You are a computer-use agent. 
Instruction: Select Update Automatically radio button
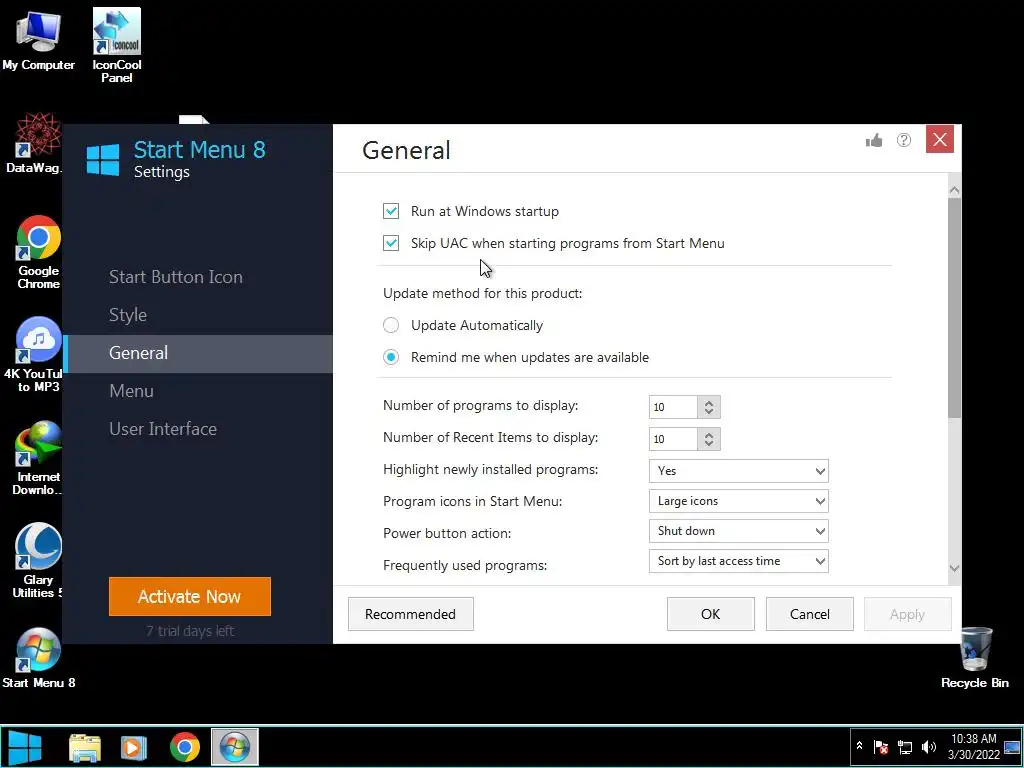[391, 325]
